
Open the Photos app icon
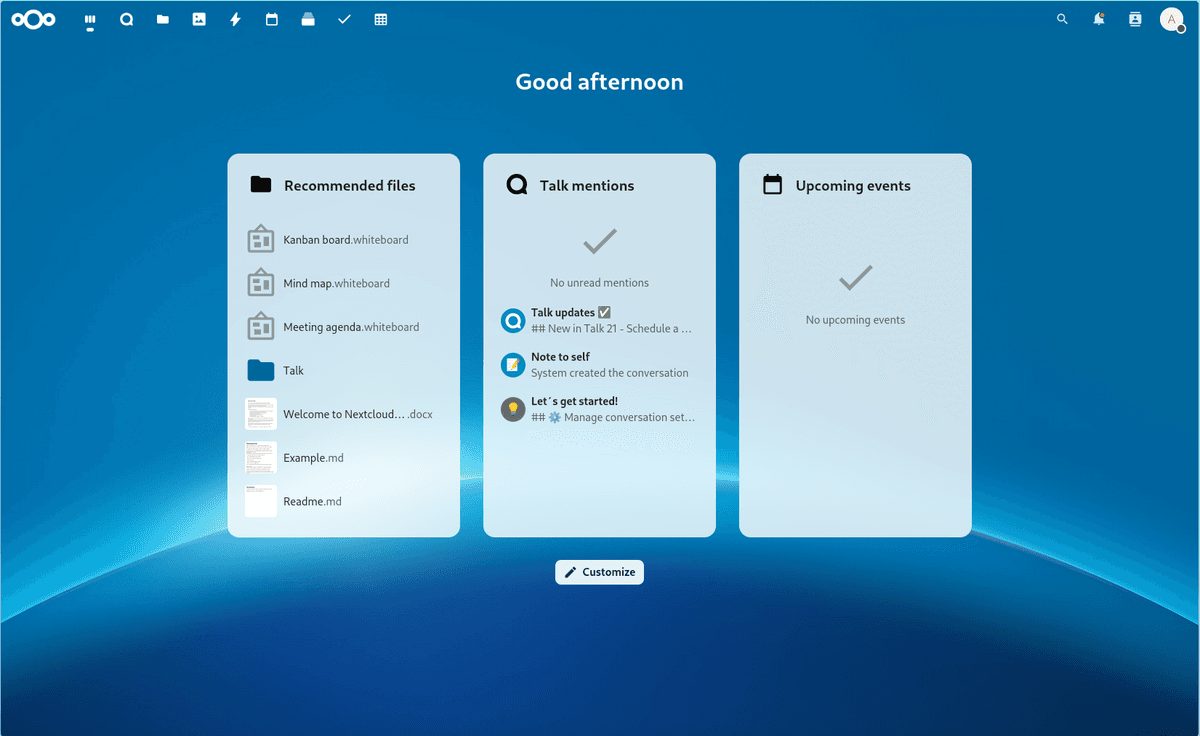[199, 19]
